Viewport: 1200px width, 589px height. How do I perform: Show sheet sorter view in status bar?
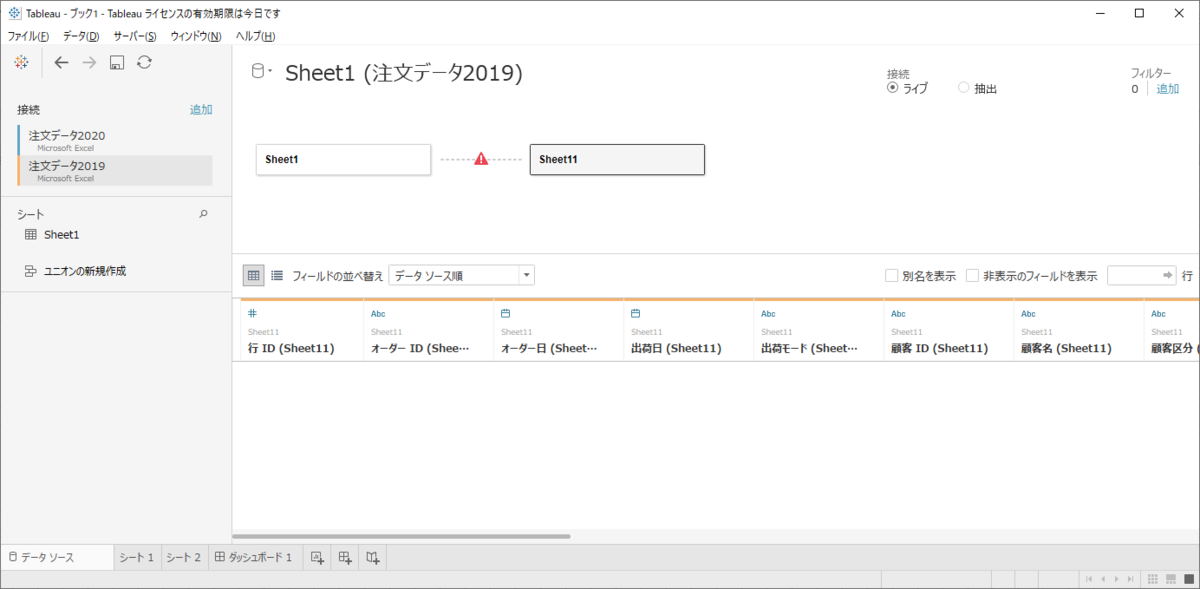pos(1152,579)
